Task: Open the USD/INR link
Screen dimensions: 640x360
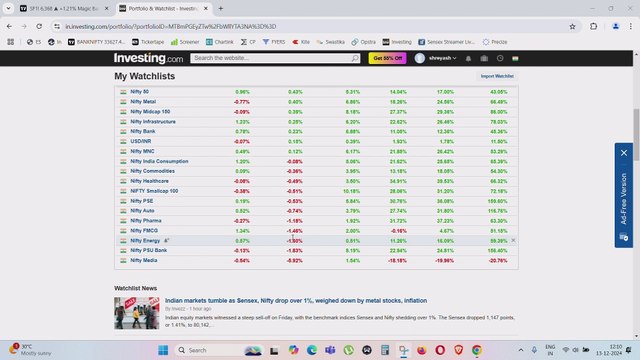Action: click(x=141, y=141)
